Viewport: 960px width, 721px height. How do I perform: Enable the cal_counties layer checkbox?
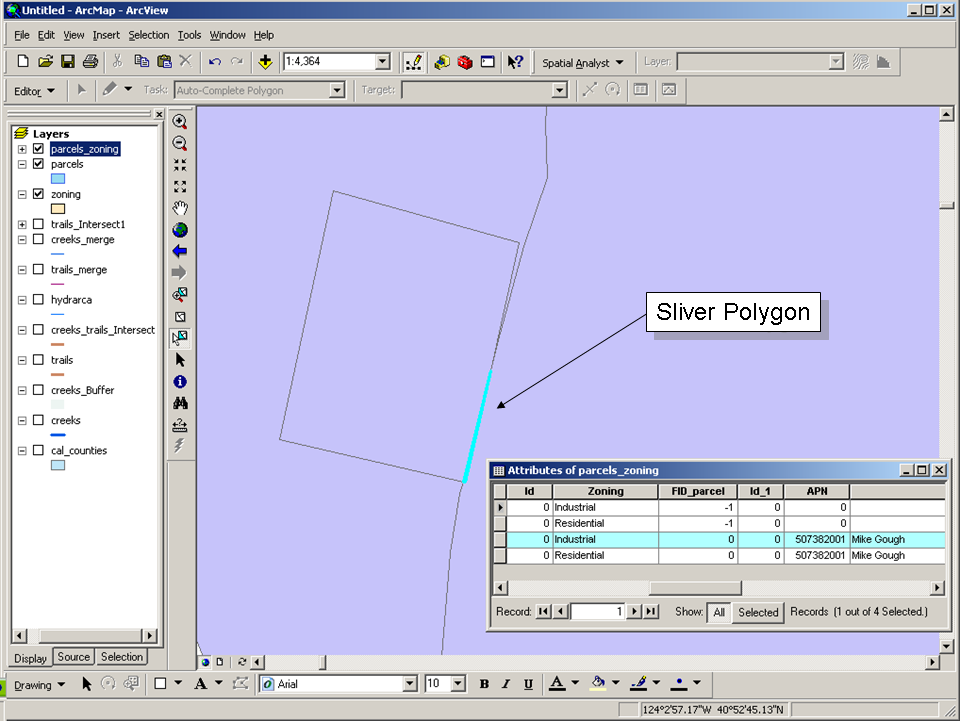(x=39, y=450)
